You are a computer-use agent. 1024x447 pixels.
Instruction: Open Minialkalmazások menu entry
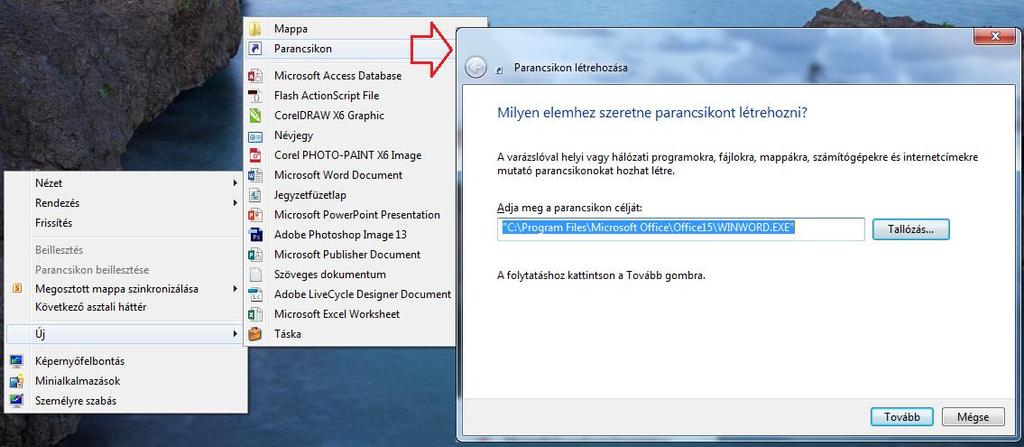(125, 381)
